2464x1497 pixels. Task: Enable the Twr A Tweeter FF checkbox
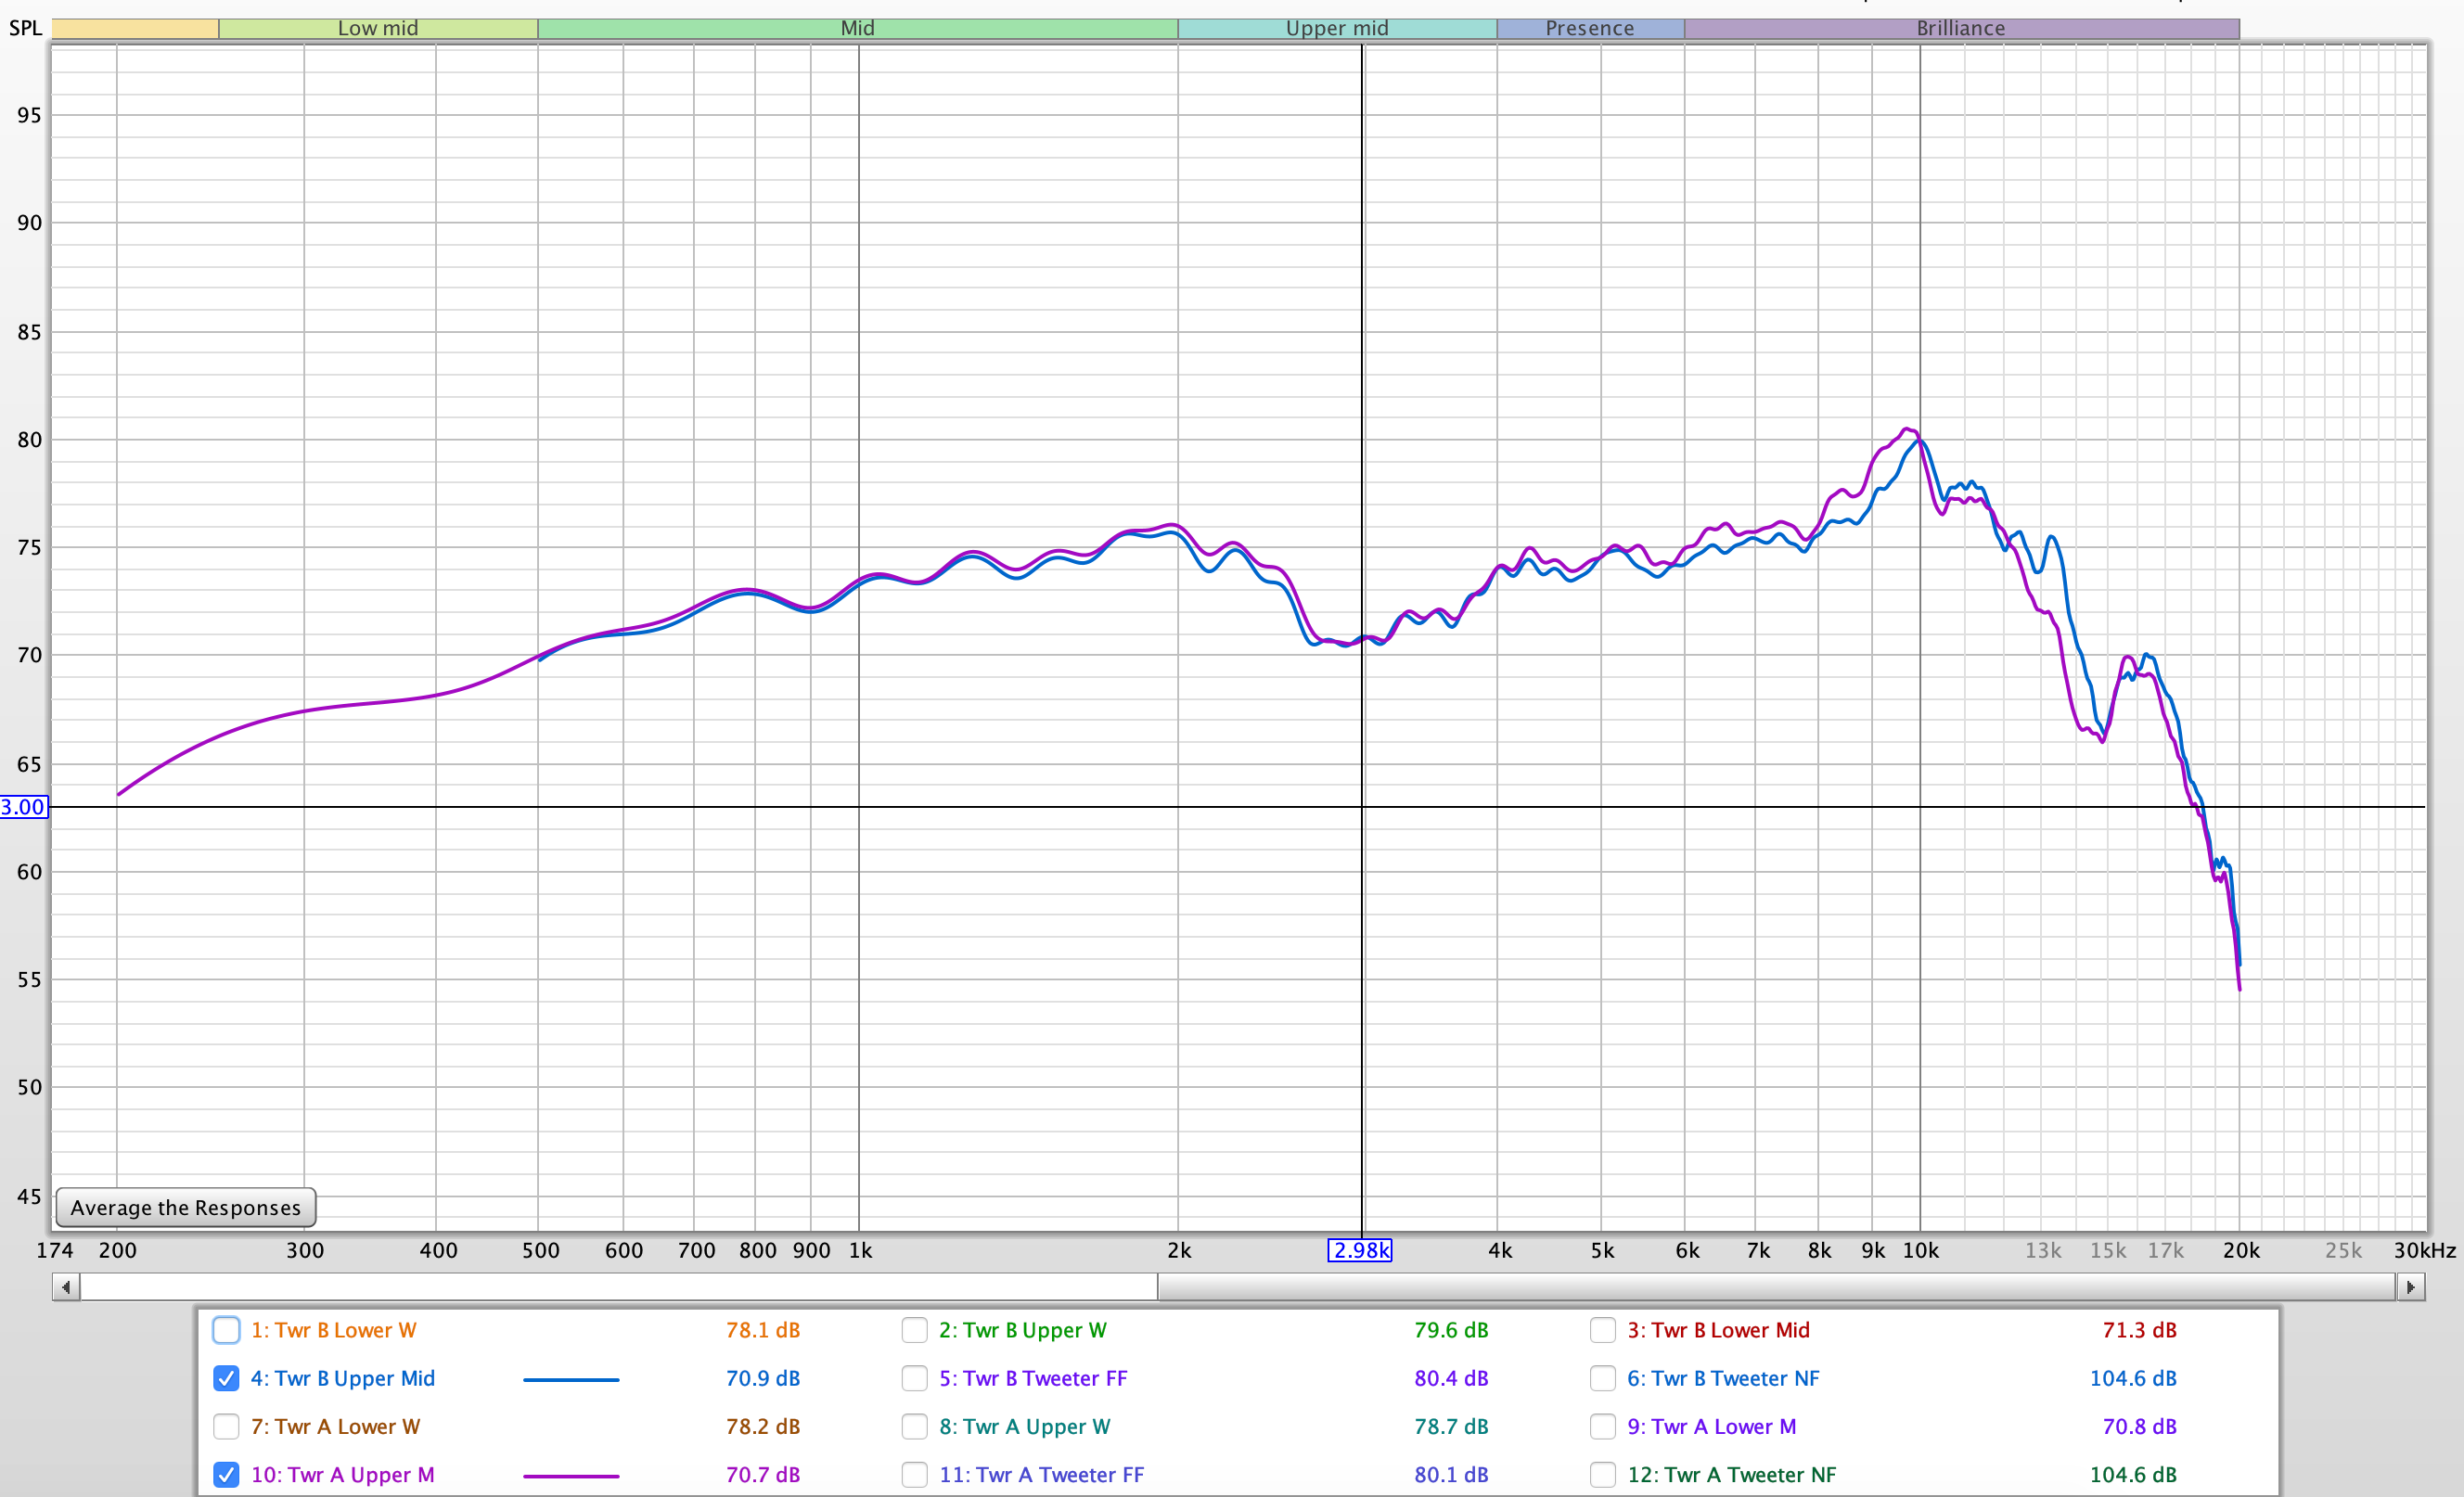coord(914,1474)
